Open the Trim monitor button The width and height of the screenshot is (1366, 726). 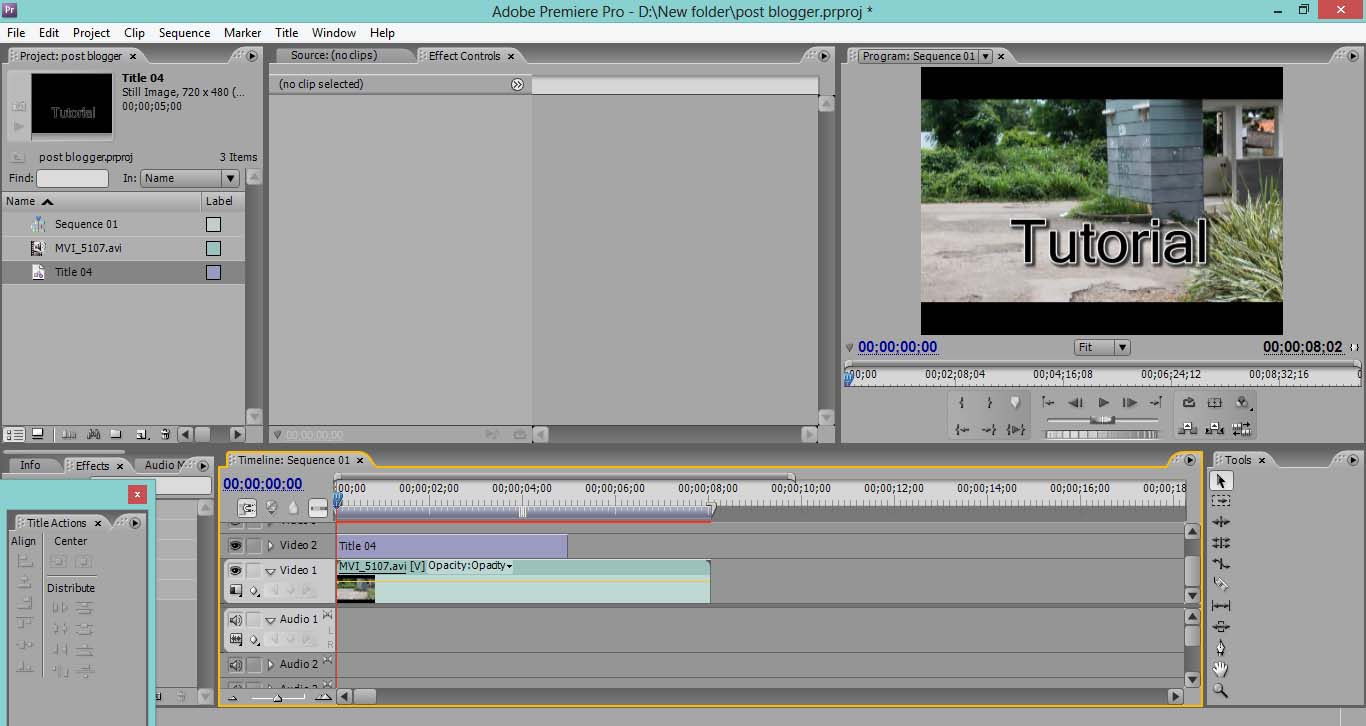pos(1242,429)
